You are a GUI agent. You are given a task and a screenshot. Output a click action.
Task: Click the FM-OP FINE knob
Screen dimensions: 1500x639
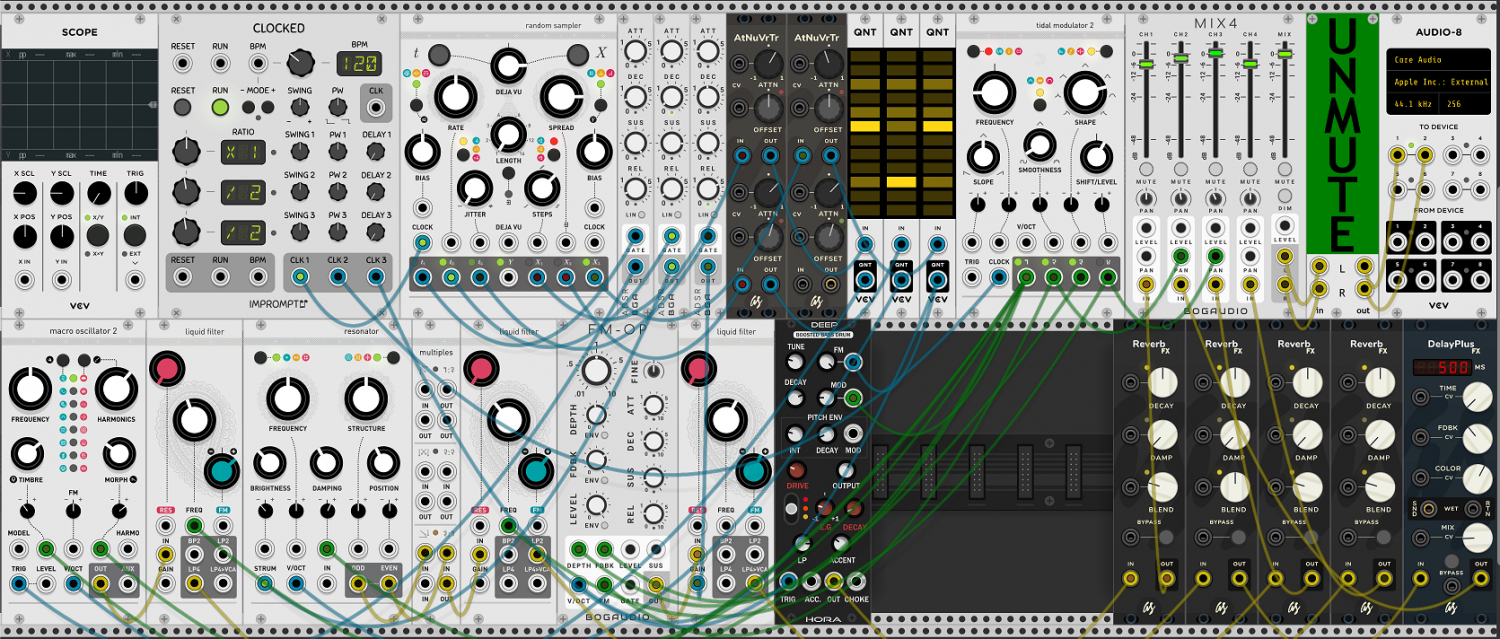(653, 371)
